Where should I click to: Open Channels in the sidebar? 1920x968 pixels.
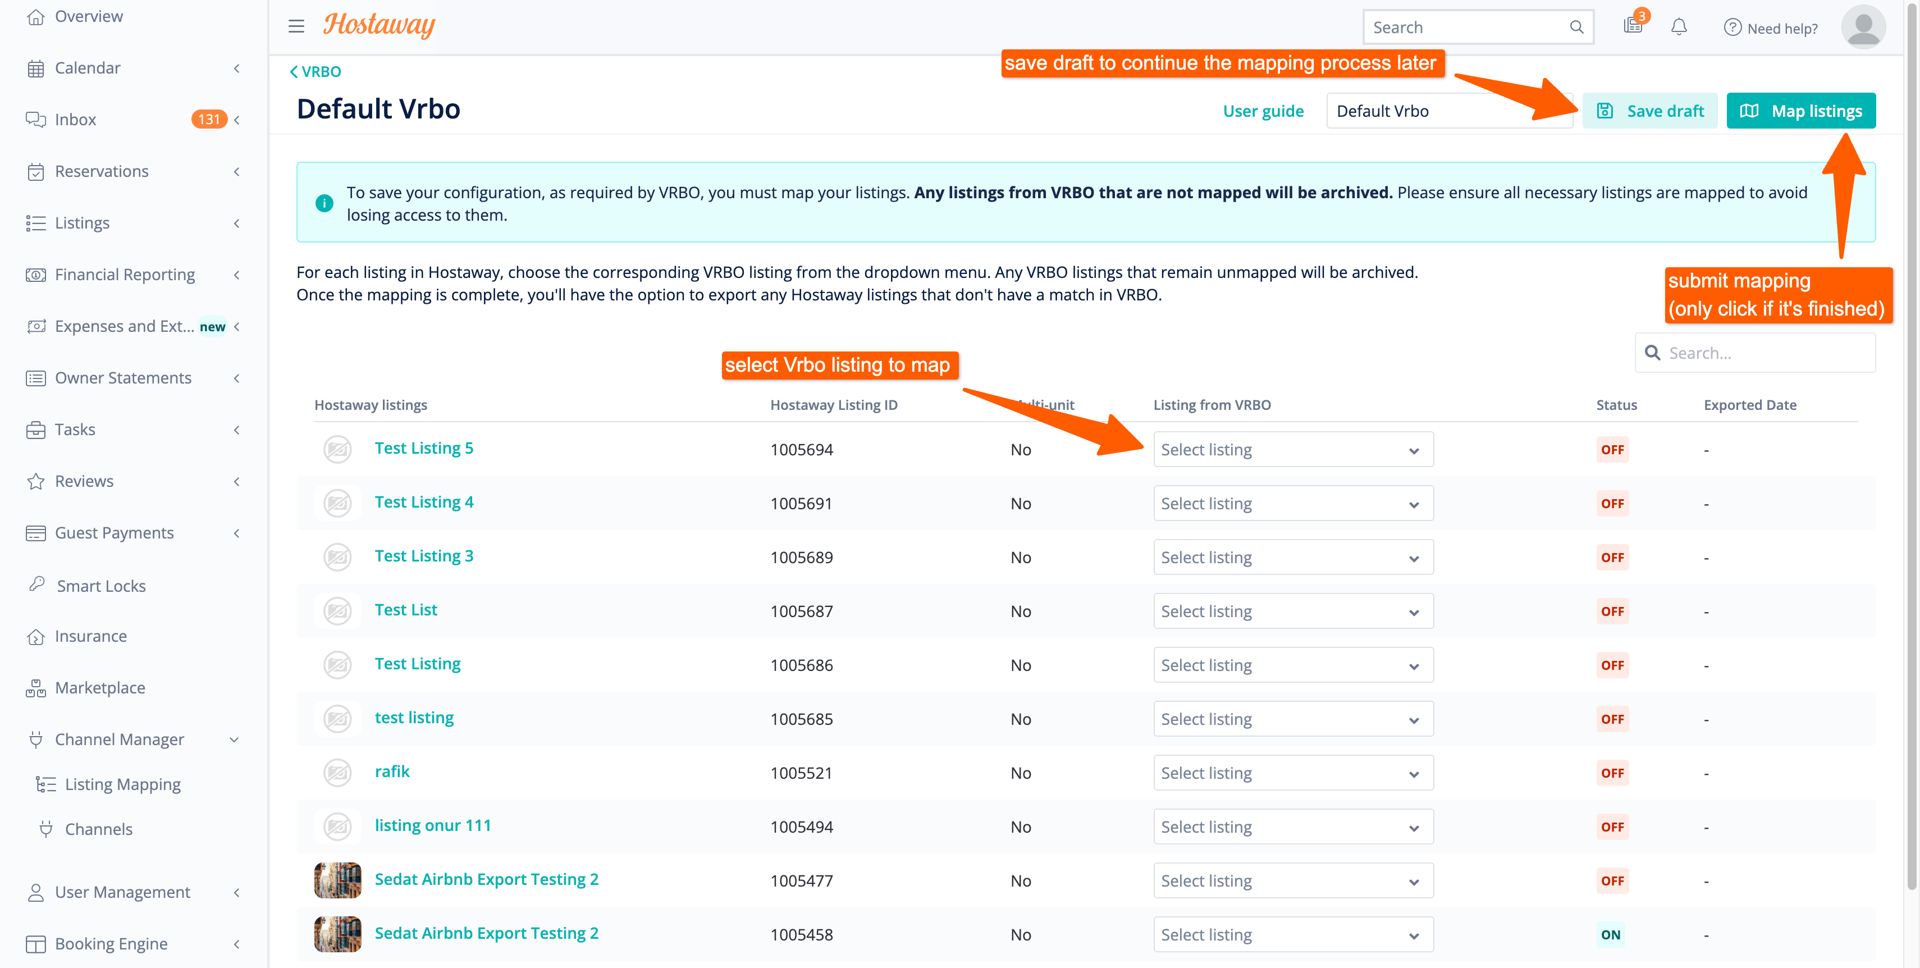[x=98, y=830]
